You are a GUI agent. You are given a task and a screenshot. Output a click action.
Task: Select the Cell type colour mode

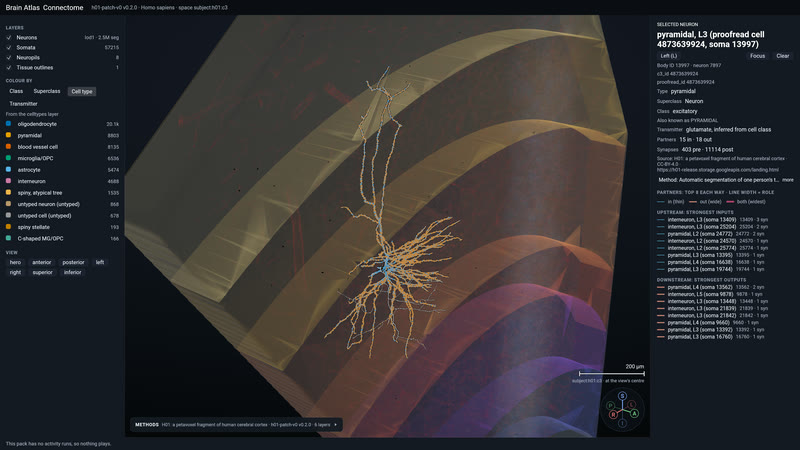(x=82, y=91)
